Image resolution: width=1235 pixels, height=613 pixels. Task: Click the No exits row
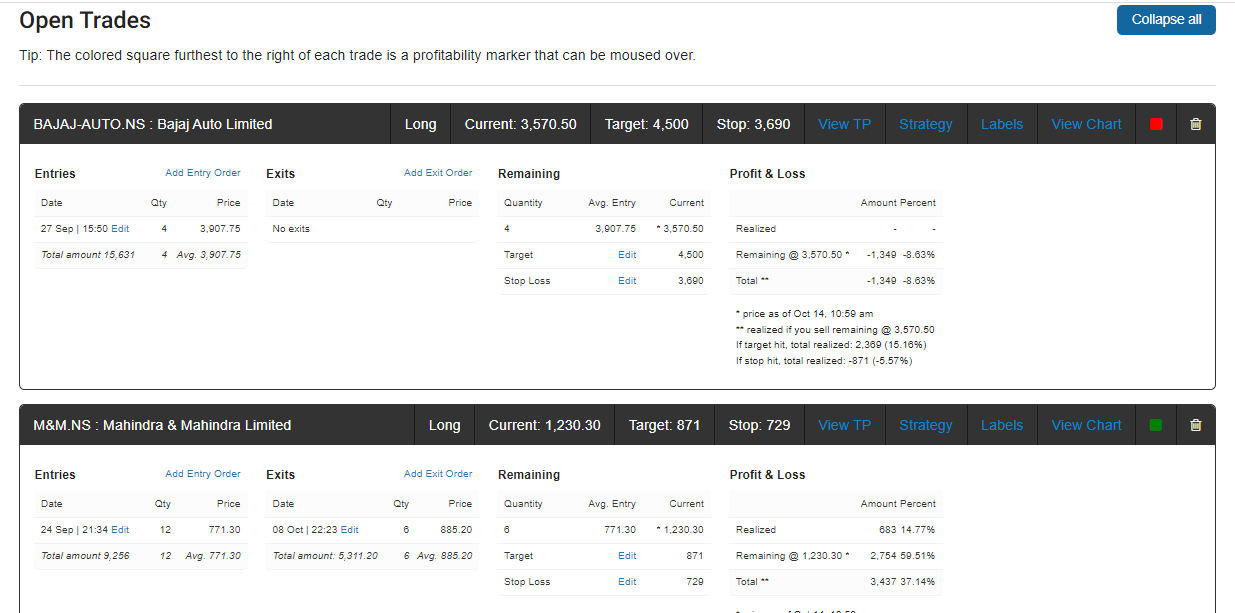coord(372,229)
